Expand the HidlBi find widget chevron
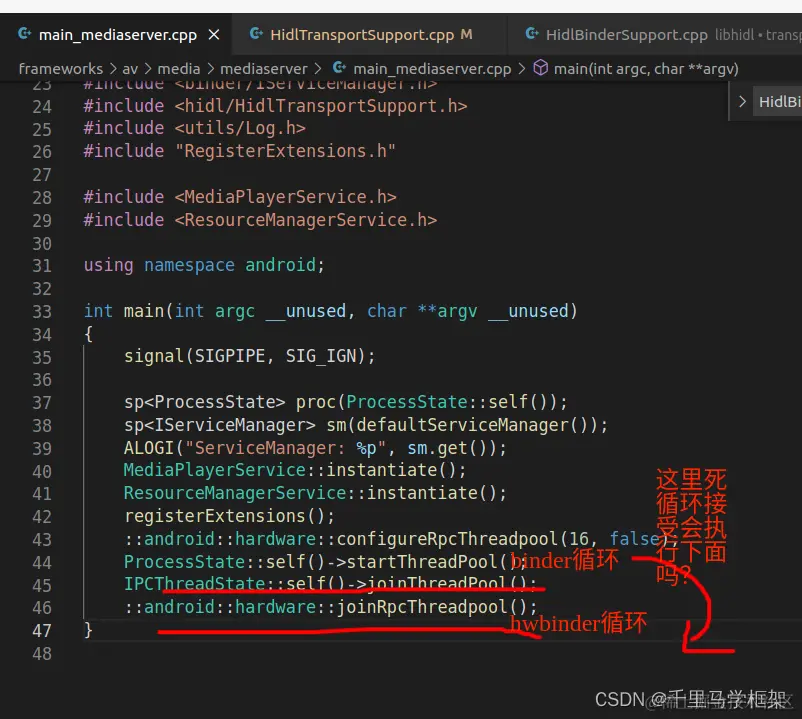This screenshot has width=802, height=719. pos(742,101)
